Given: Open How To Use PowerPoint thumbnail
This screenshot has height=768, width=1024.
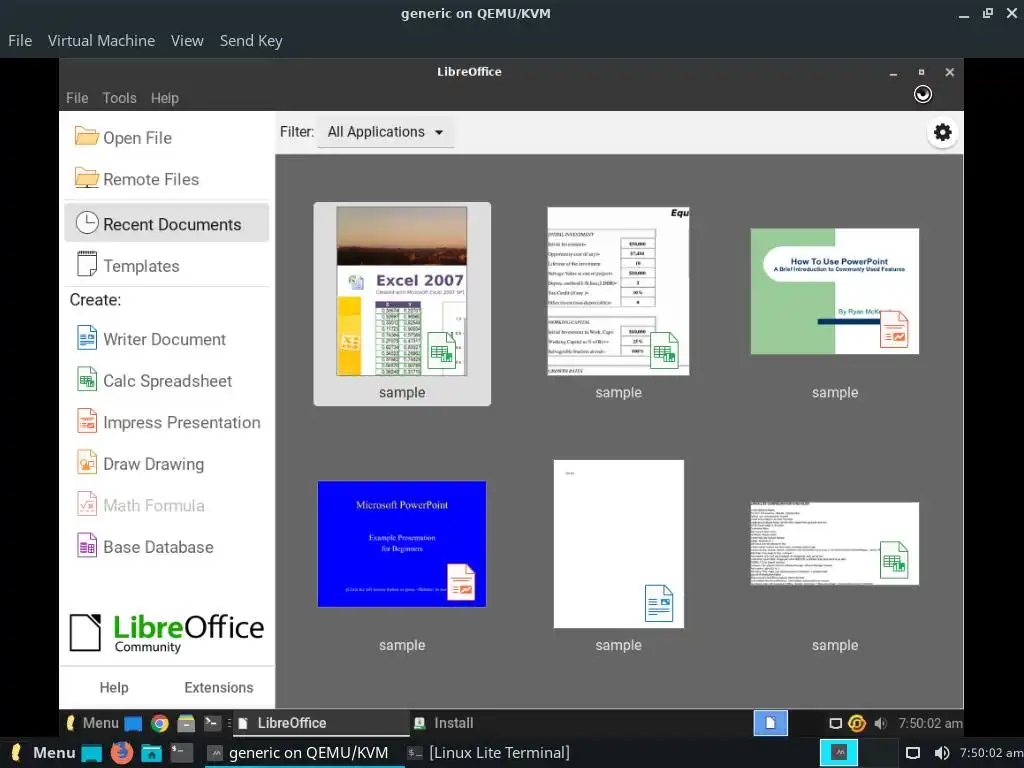Looking at the screenshot, I should [835, 291].
